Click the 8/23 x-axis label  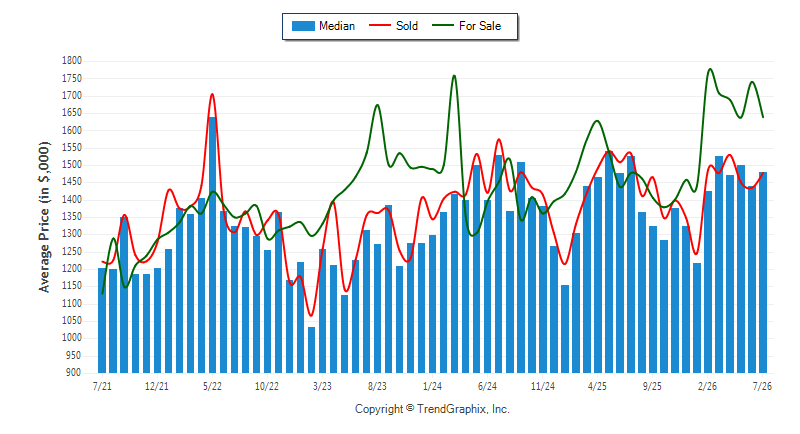coord(377,386)
